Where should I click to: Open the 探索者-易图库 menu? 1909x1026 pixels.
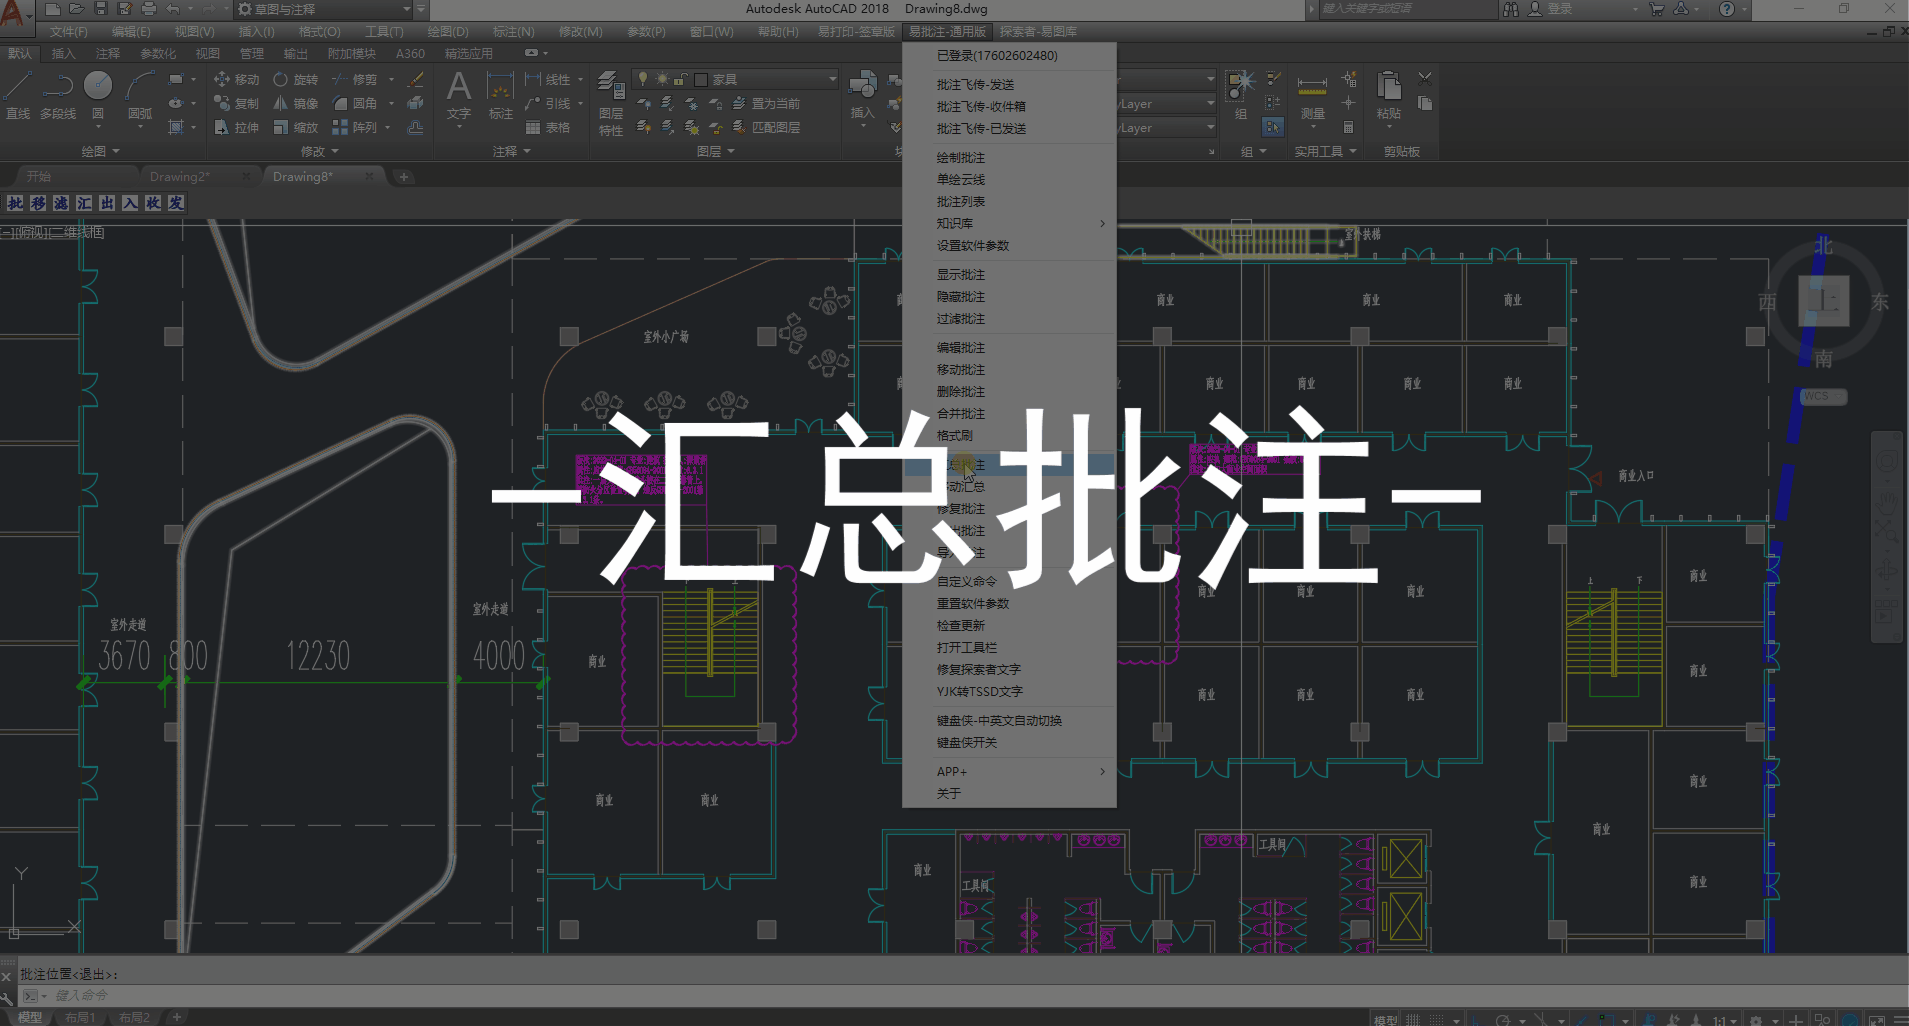(x=1038, y=31)
